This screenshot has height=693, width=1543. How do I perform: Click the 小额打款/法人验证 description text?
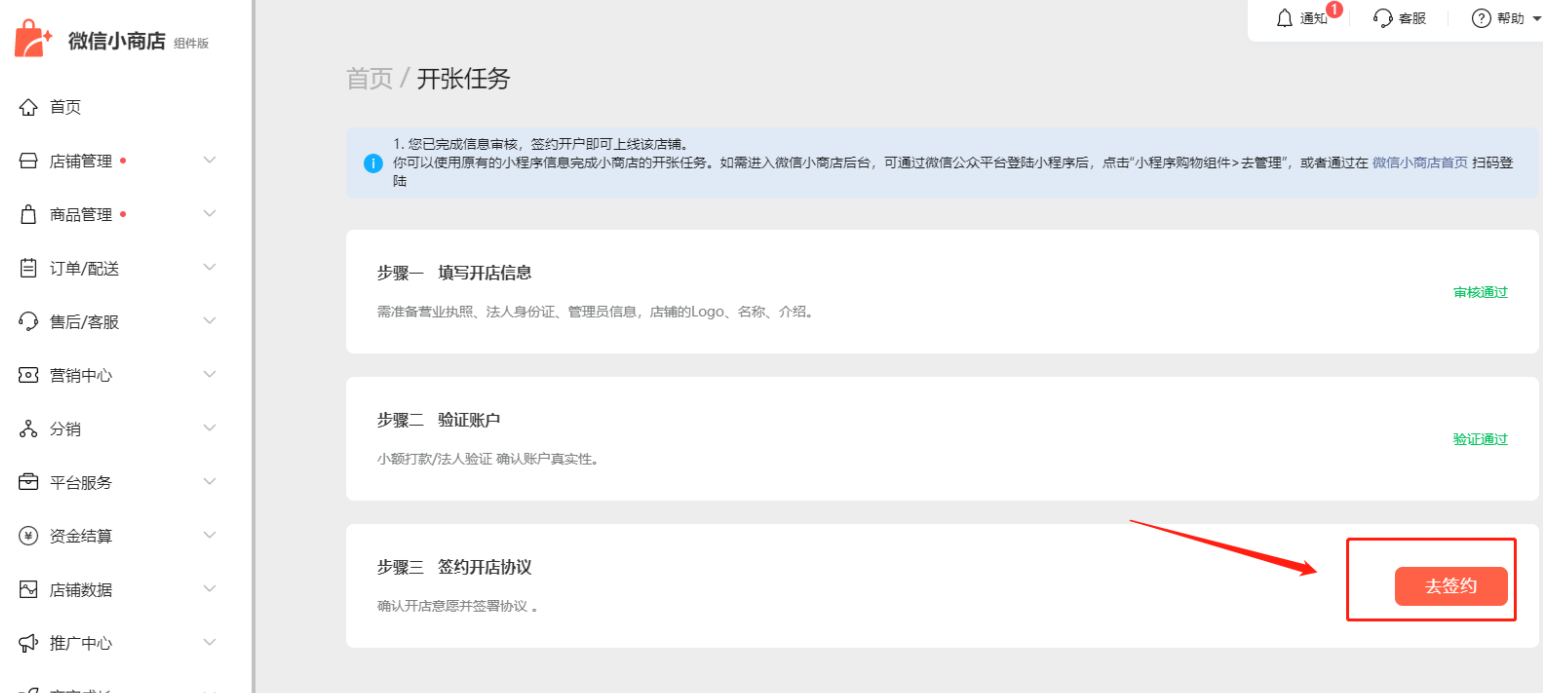[487, 459]
